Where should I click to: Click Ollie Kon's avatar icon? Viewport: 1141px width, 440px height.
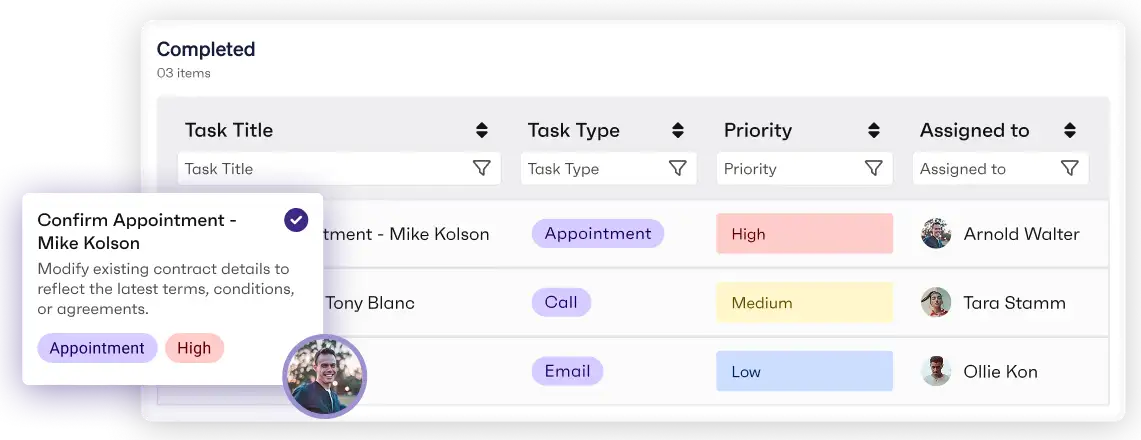coord(936,372)
